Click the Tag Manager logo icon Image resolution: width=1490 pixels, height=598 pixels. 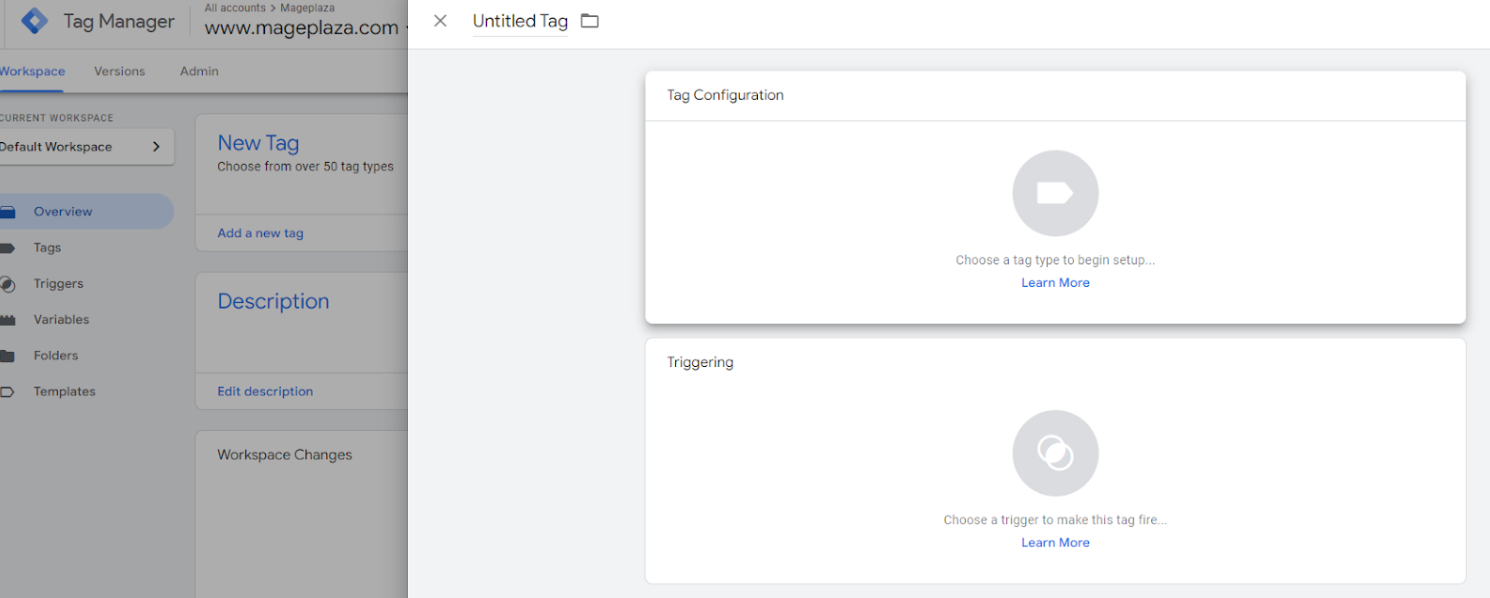tap(34, 21)
